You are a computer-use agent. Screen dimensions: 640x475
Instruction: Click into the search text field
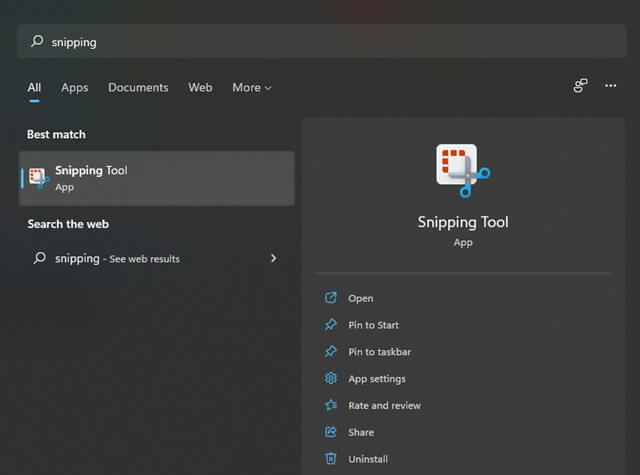(320, 42)
